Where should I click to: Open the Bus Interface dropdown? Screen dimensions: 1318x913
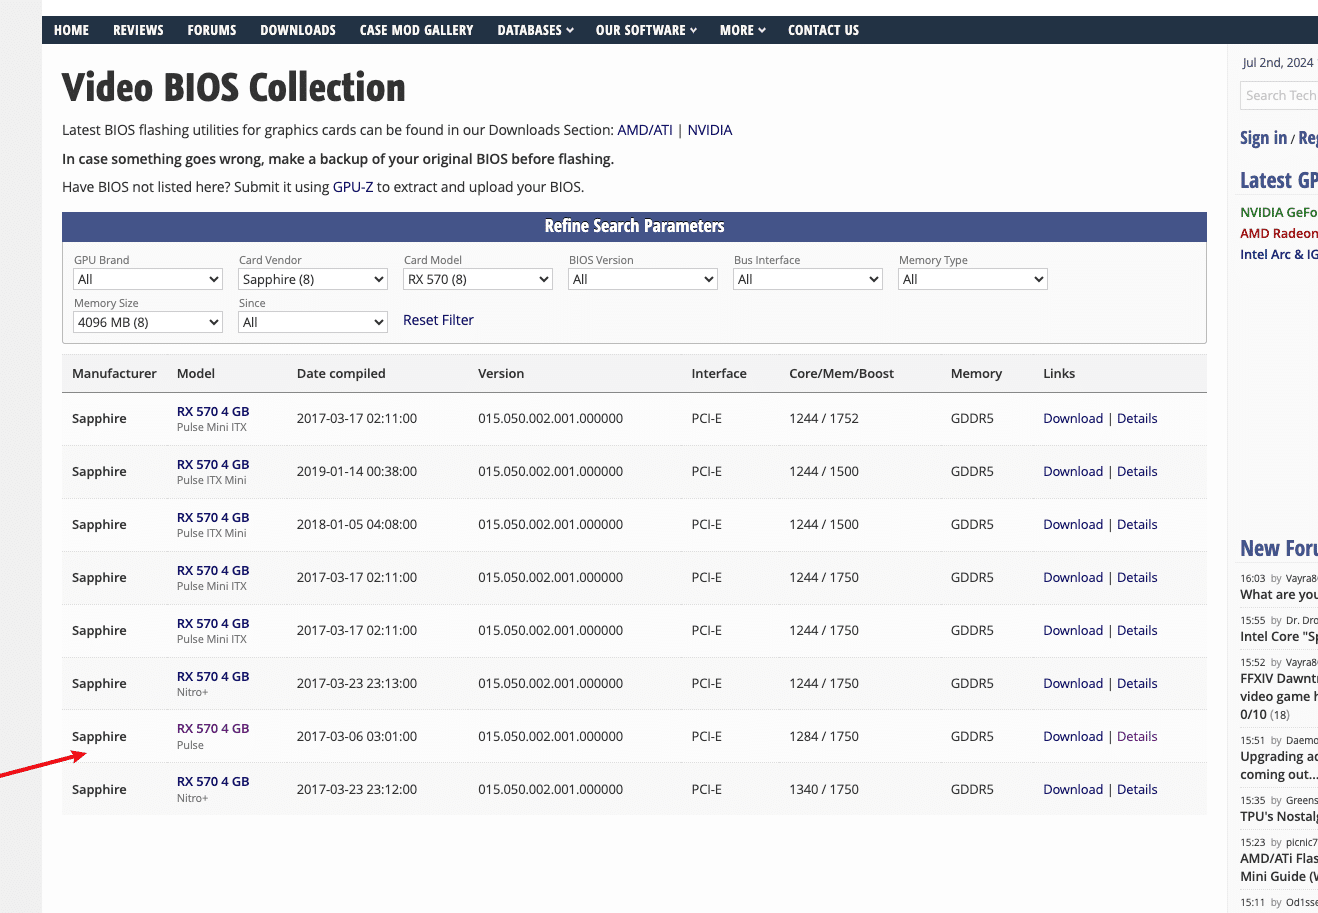[x=807, y=279]
